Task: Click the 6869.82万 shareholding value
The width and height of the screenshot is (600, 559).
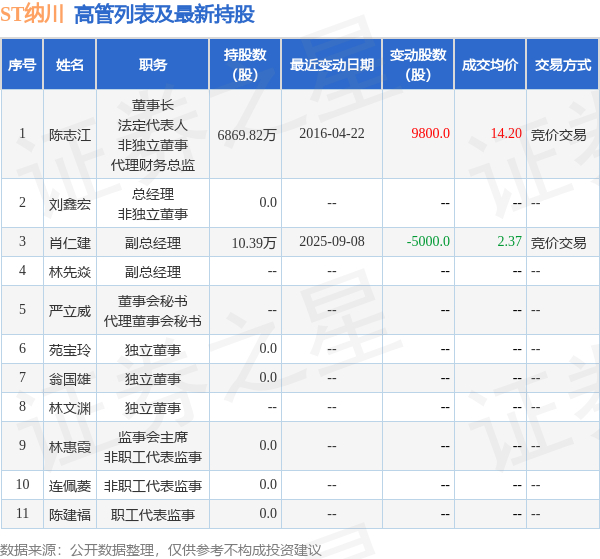Action: click(x=247, y=135)
